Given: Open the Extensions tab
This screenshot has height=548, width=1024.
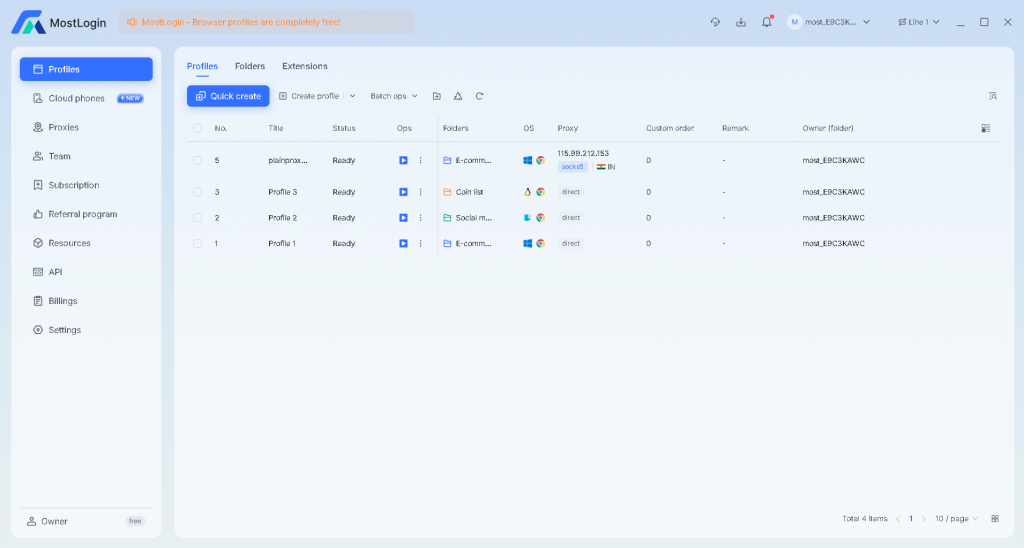Looking at the screenshot, I should pos(304,66).
